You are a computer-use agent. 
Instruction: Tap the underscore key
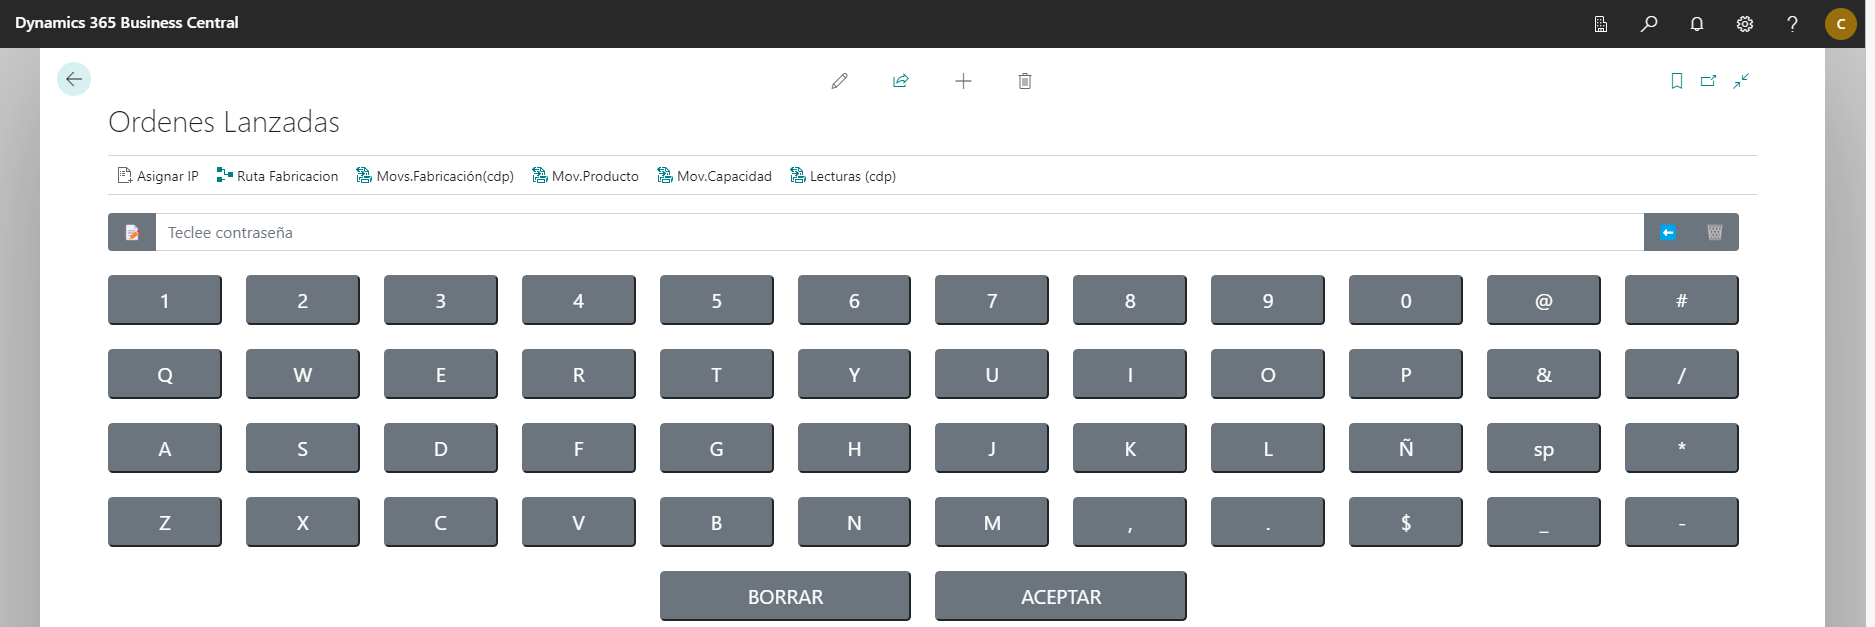1544,522
